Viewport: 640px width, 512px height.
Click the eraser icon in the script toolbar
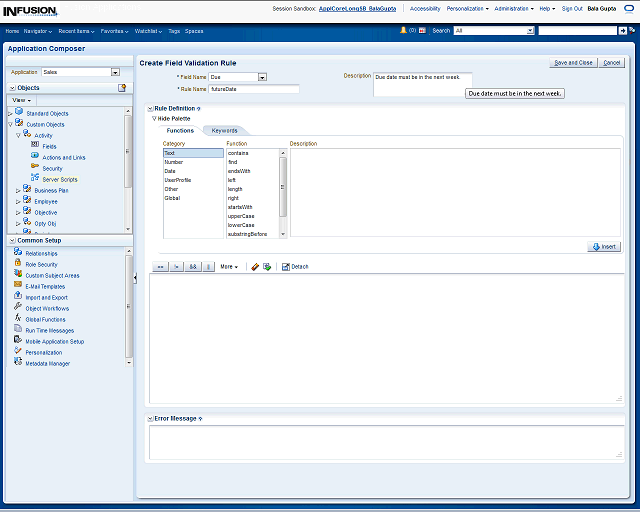coord(255,267)
